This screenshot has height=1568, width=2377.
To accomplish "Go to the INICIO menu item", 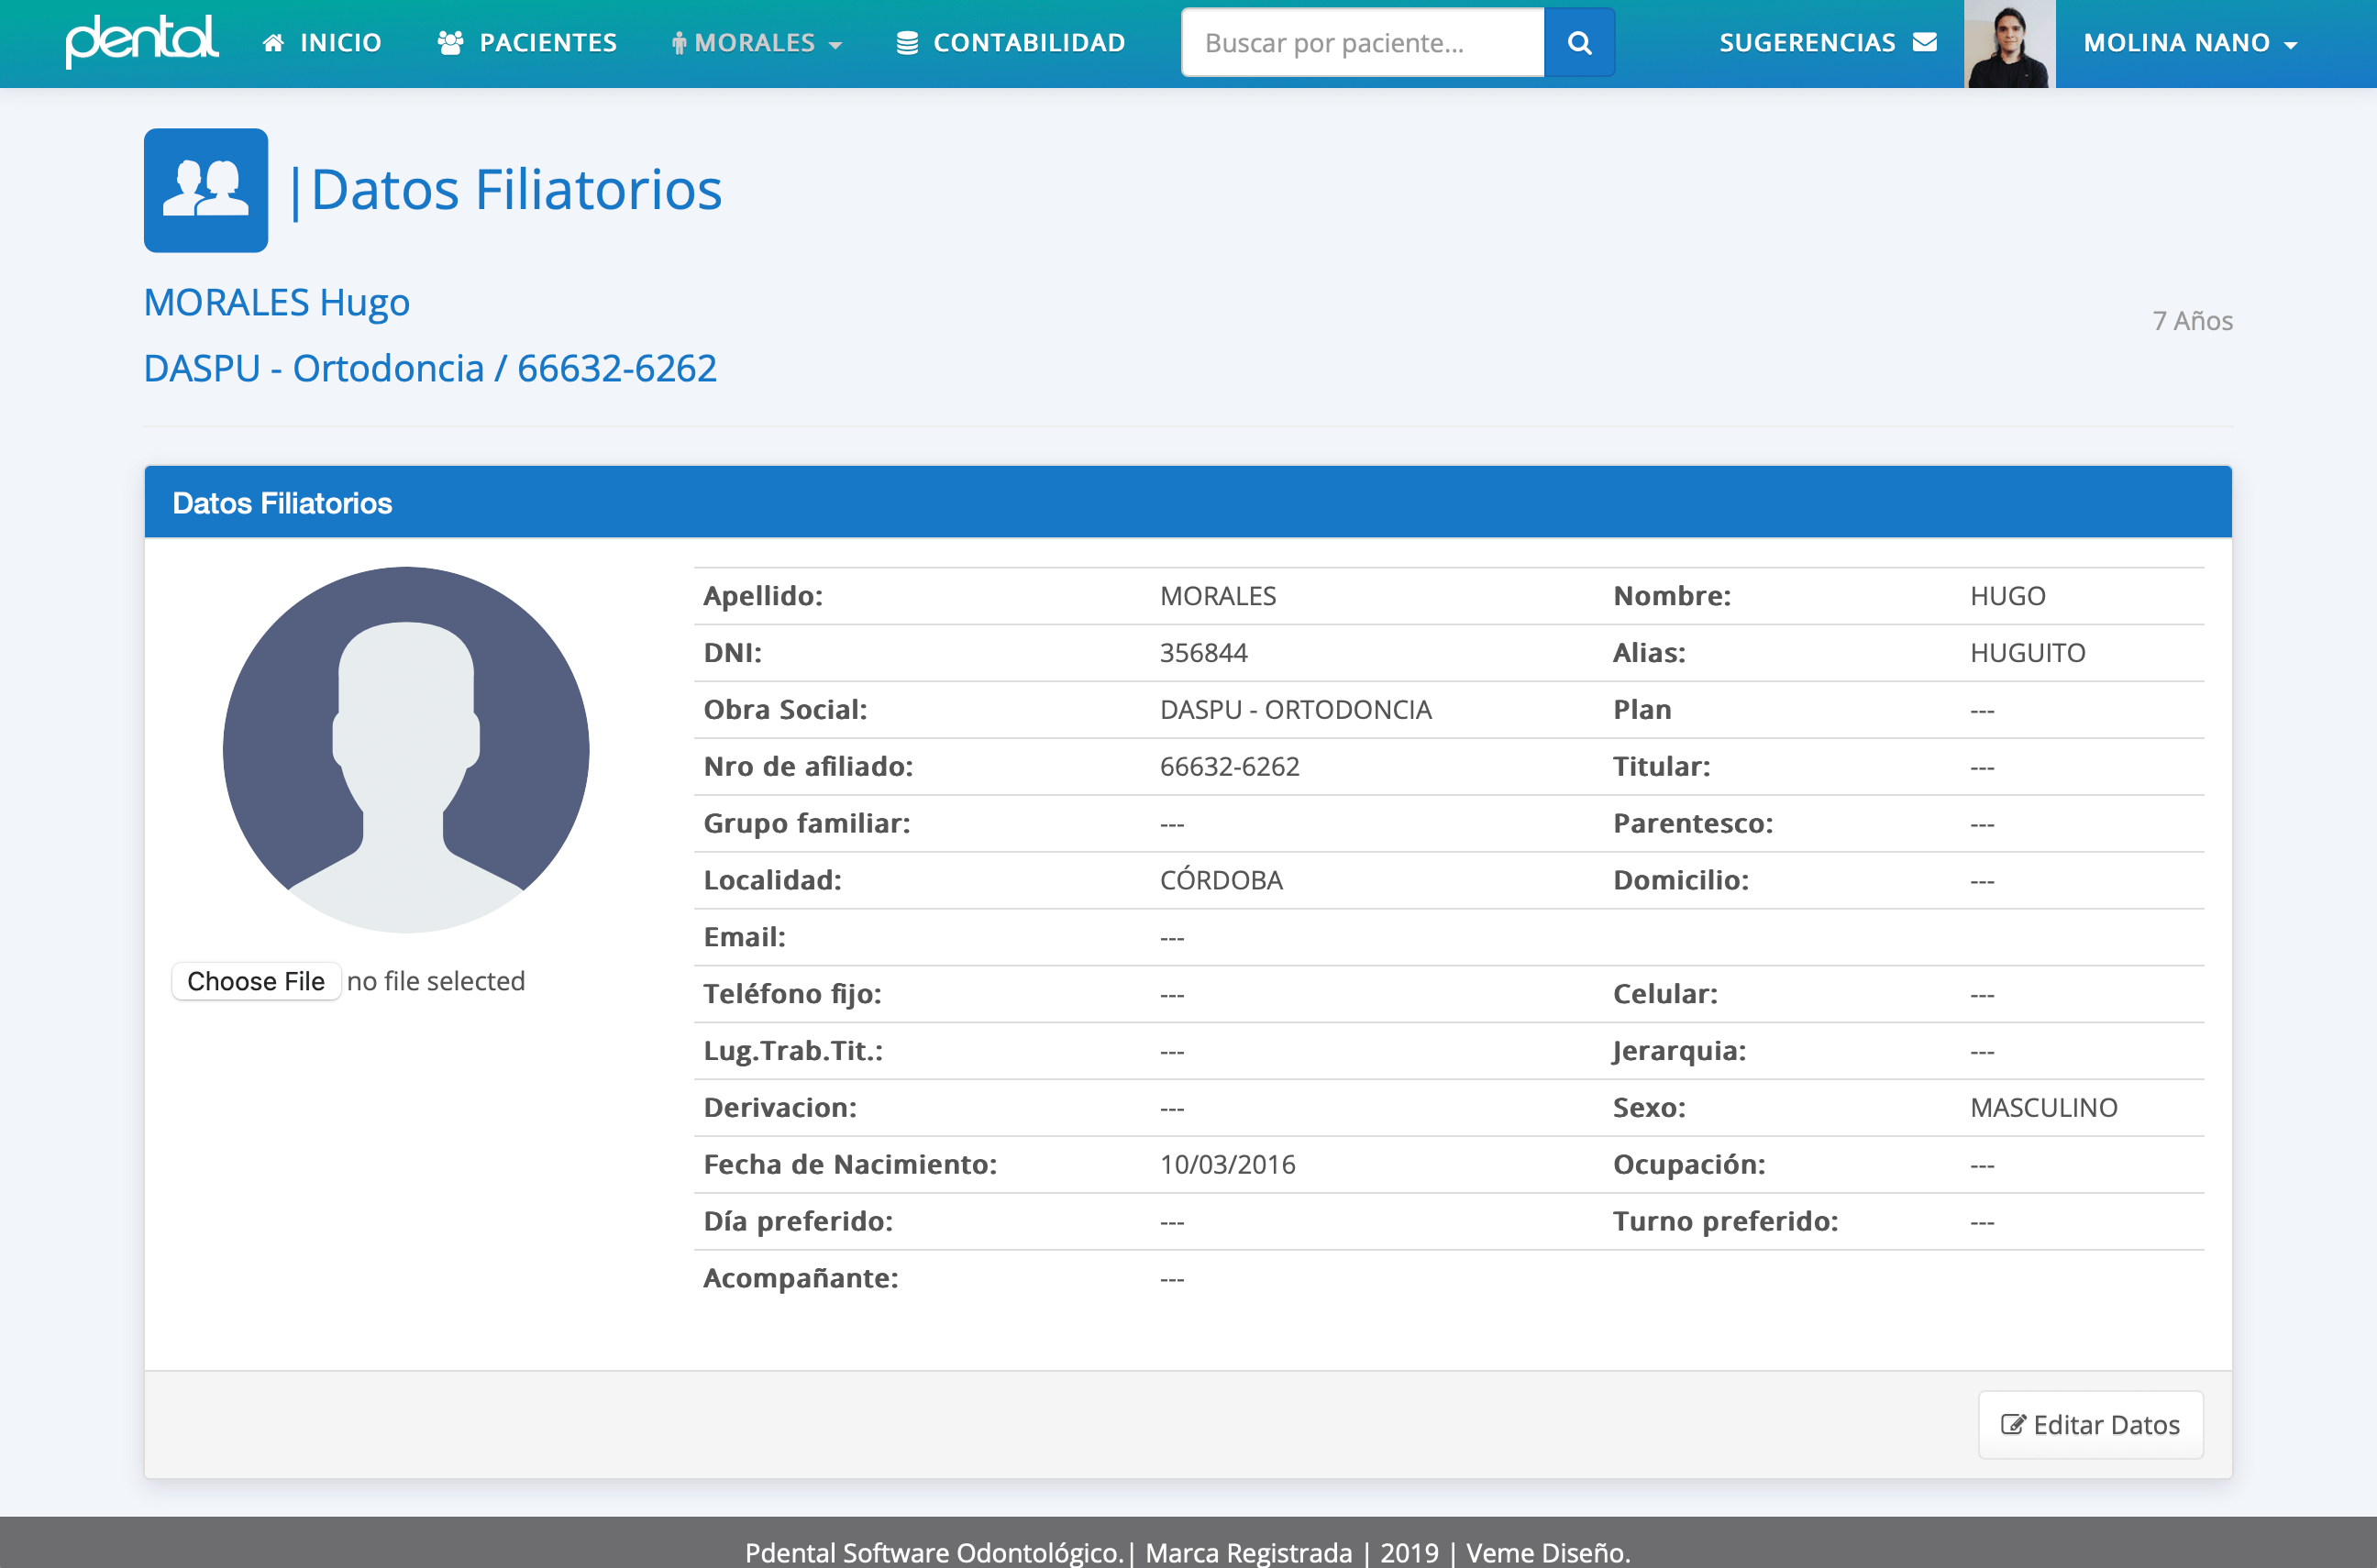I will 340,43.
